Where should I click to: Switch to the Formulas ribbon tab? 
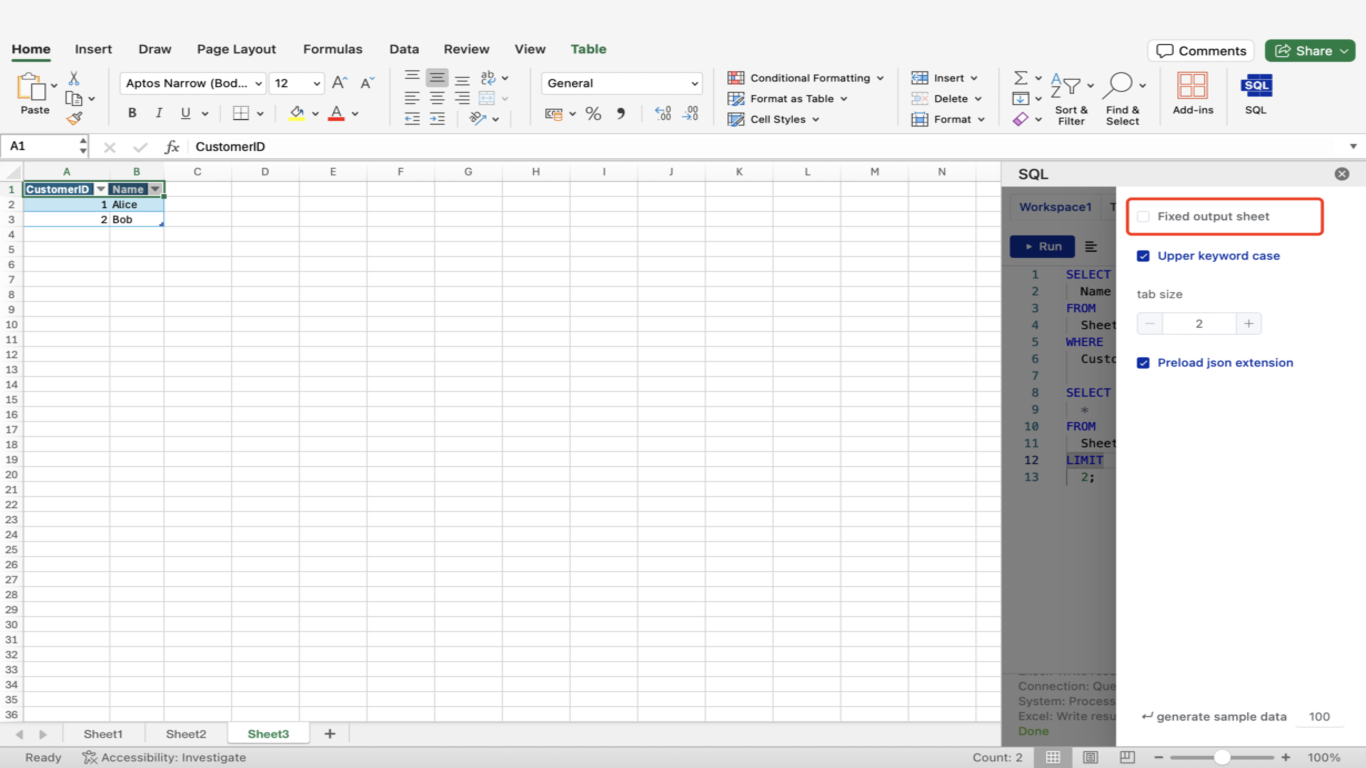(x=332, y=49)
